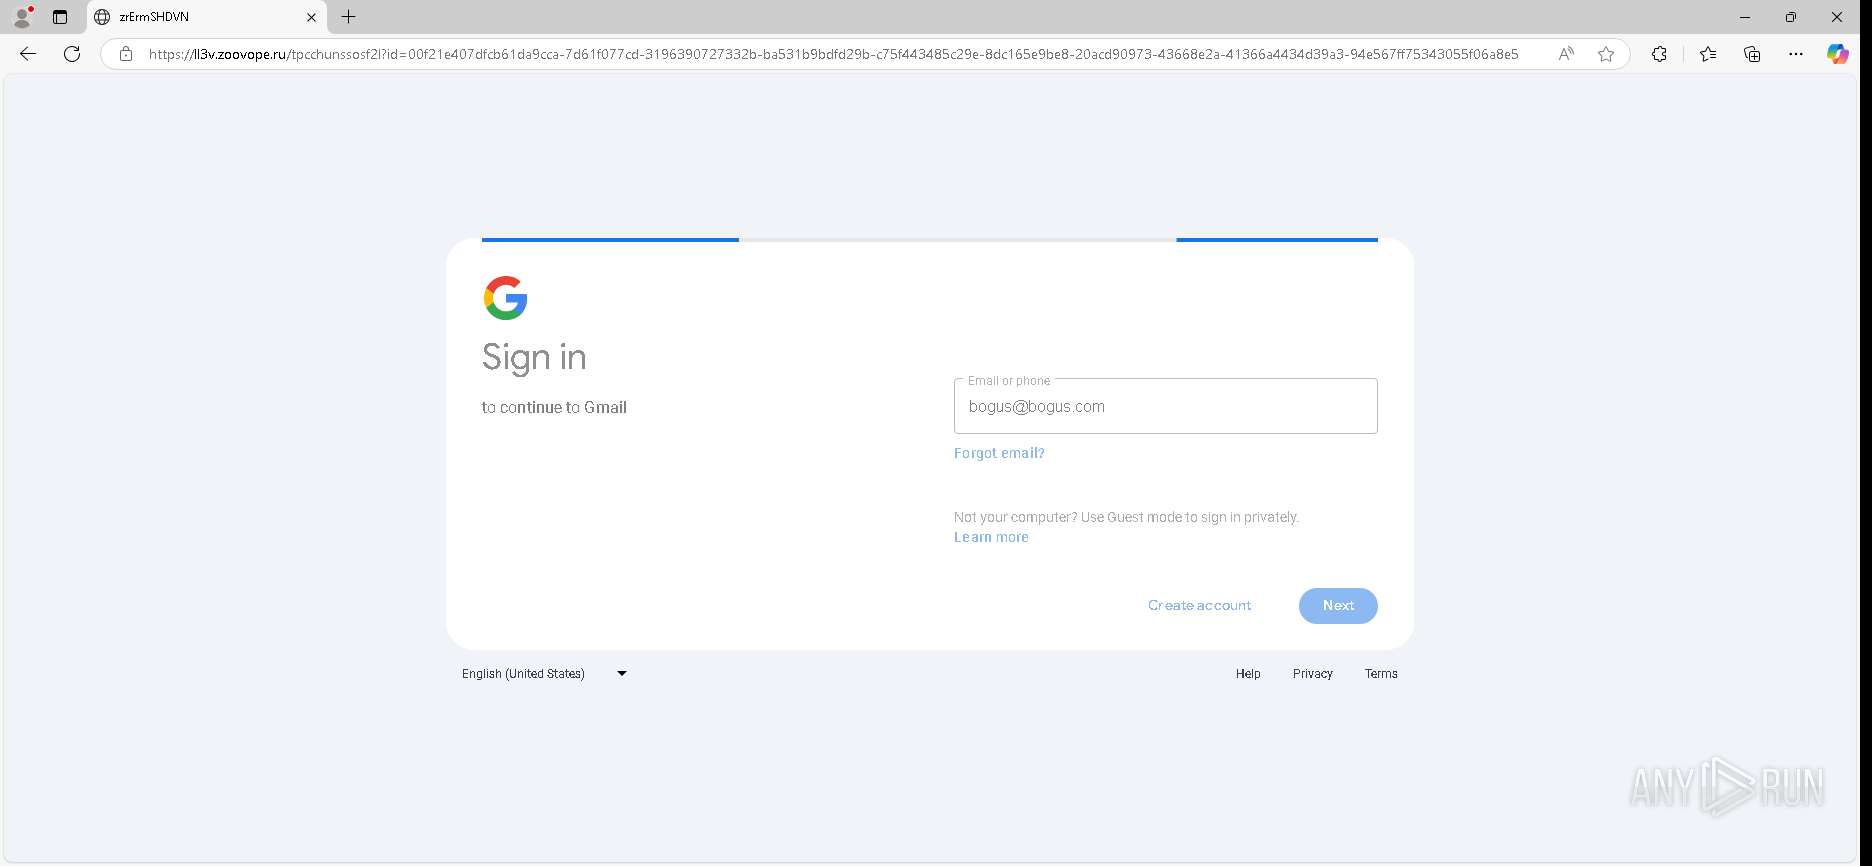Screen dimensions: 1872x866
Task: Open the Copilot icon
Action: [x=1838, y=54]
